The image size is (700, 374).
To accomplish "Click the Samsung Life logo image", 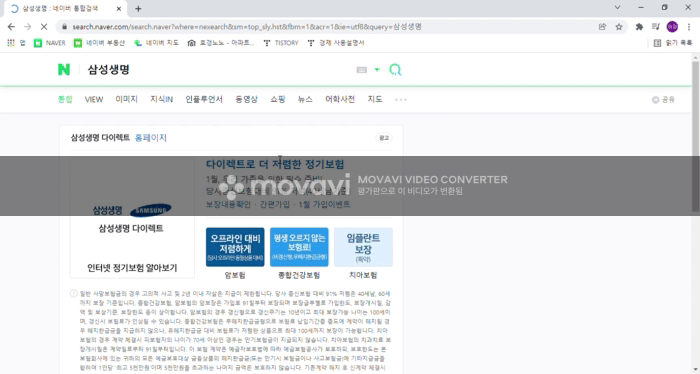I will point(132,211).
